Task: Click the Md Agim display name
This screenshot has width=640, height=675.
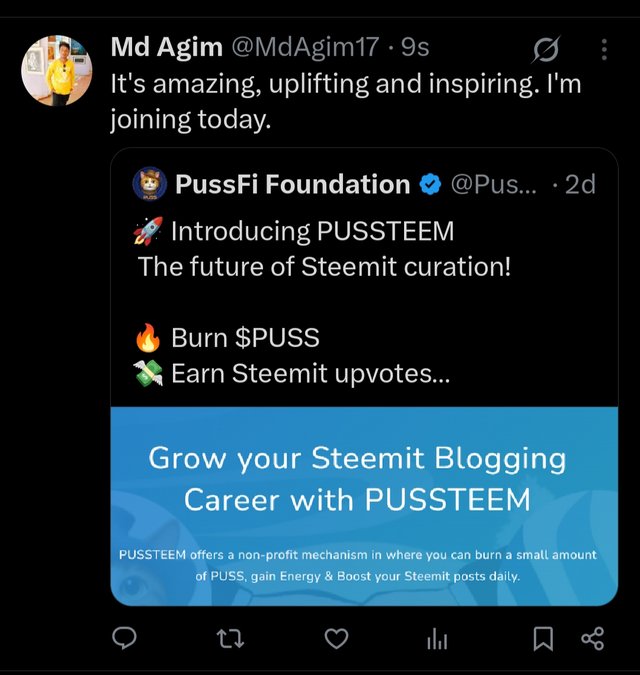Action: pos(167,46)
